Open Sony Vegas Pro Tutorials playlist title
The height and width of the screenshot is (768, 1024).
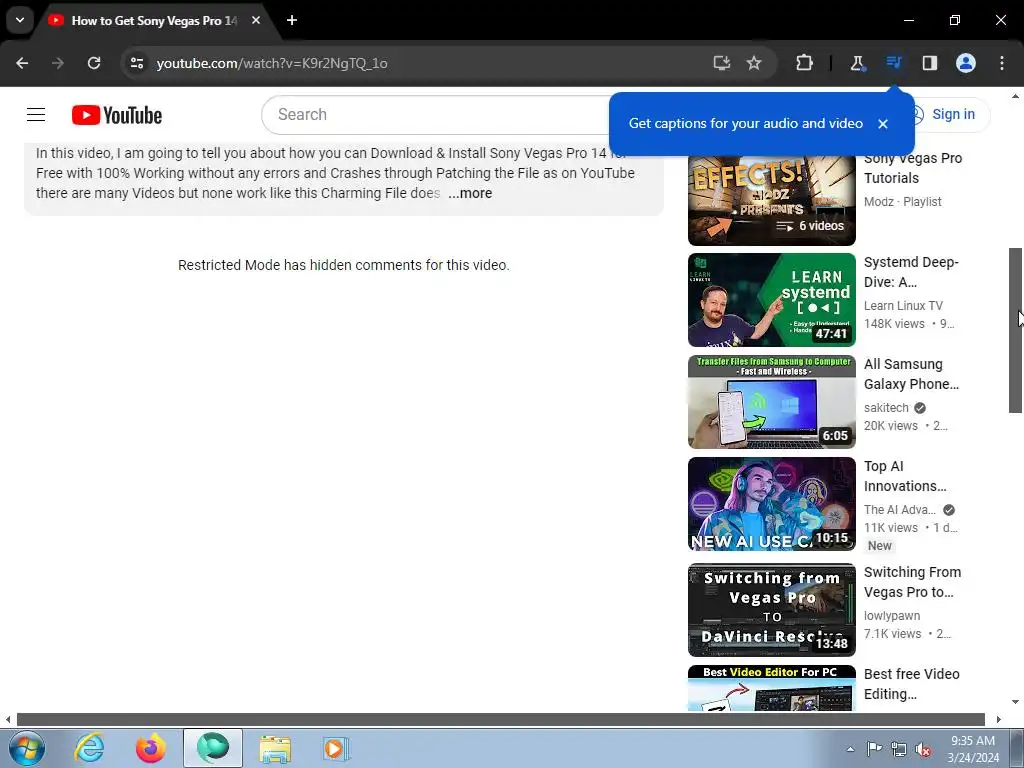(913, 168)
